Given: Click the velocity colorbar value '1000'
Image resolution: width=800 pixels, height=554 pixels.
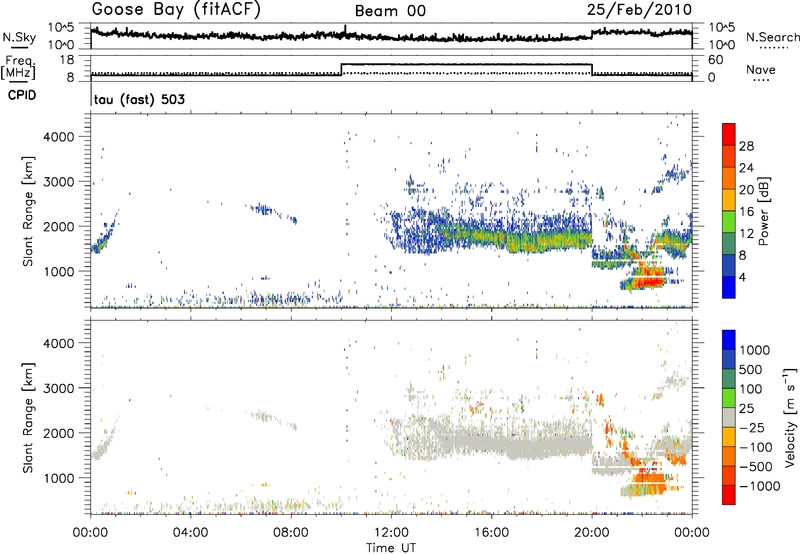Looking at the screenshot, I should tap(755, 350).
